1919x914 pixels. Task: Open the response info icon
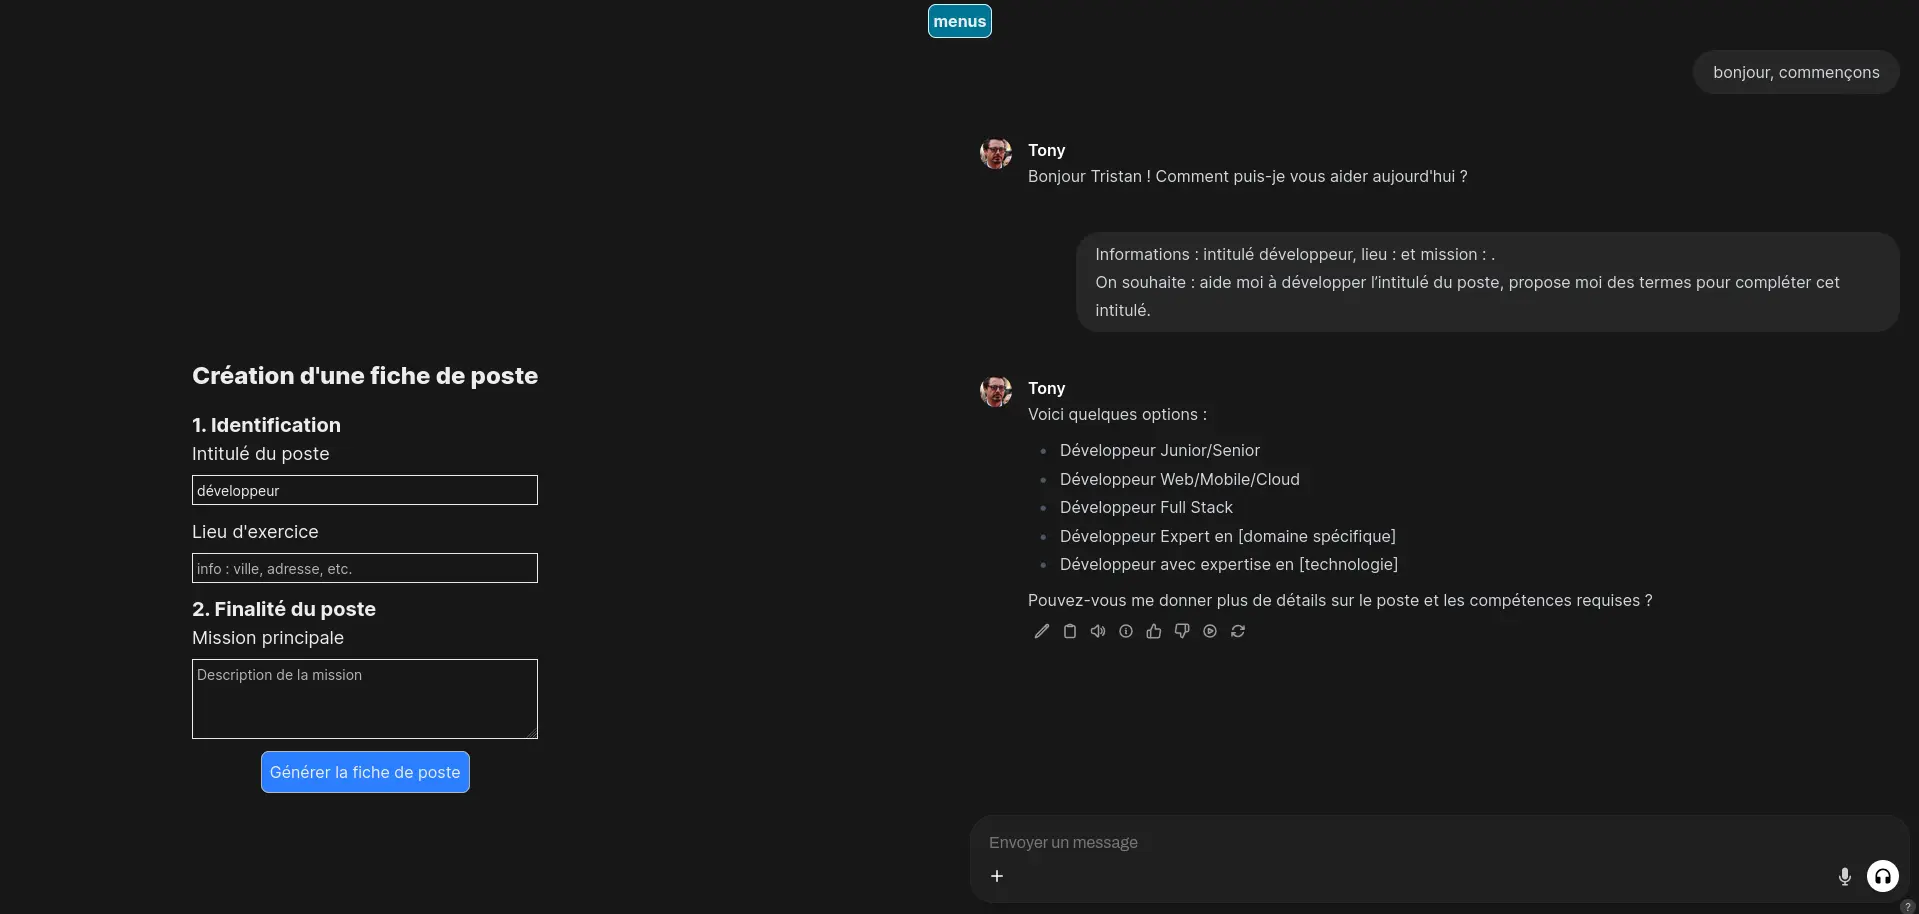tap(1125, 631)
